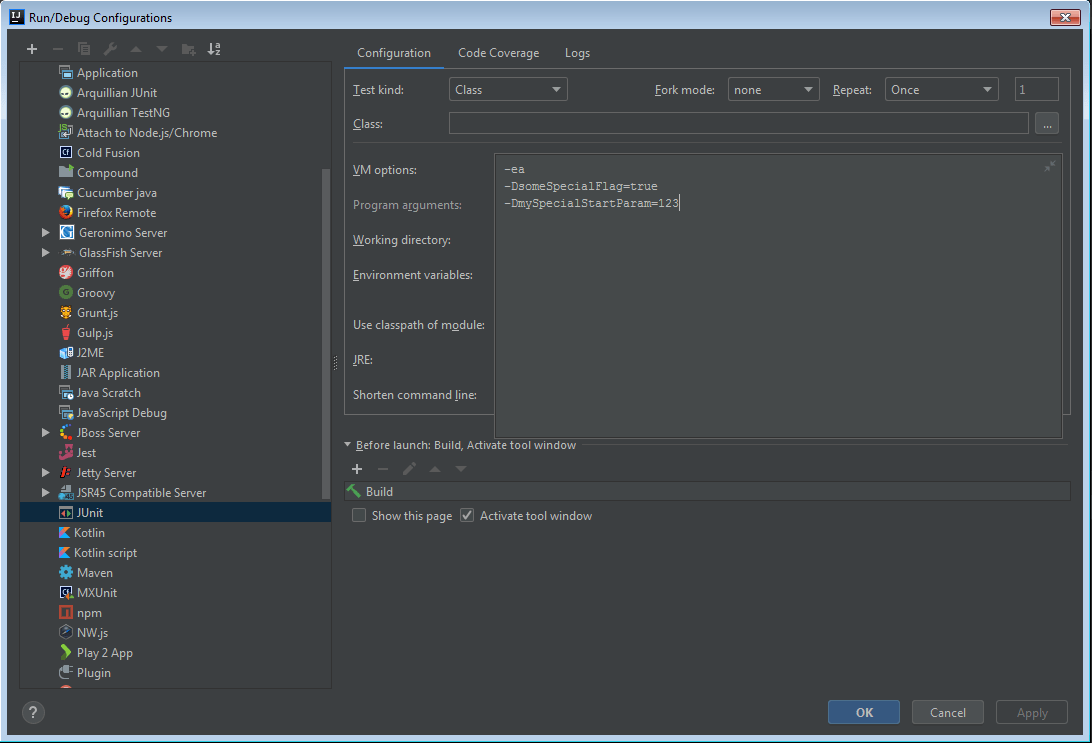Edit the Build task with the pencil icon
The width and height of the screenshot is (1092, 743).
point(409,469)
